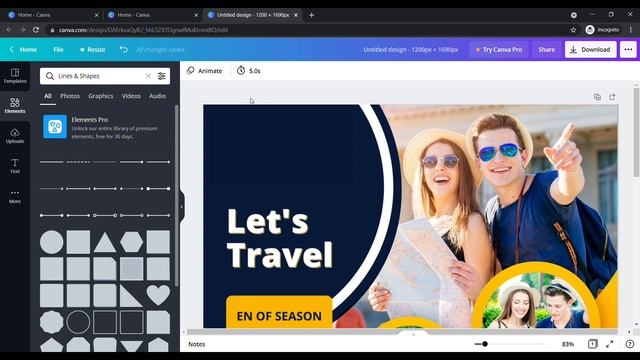640x360 pixels.
Task: Open the Chrome three-dot menu
Action: (631, 30)
